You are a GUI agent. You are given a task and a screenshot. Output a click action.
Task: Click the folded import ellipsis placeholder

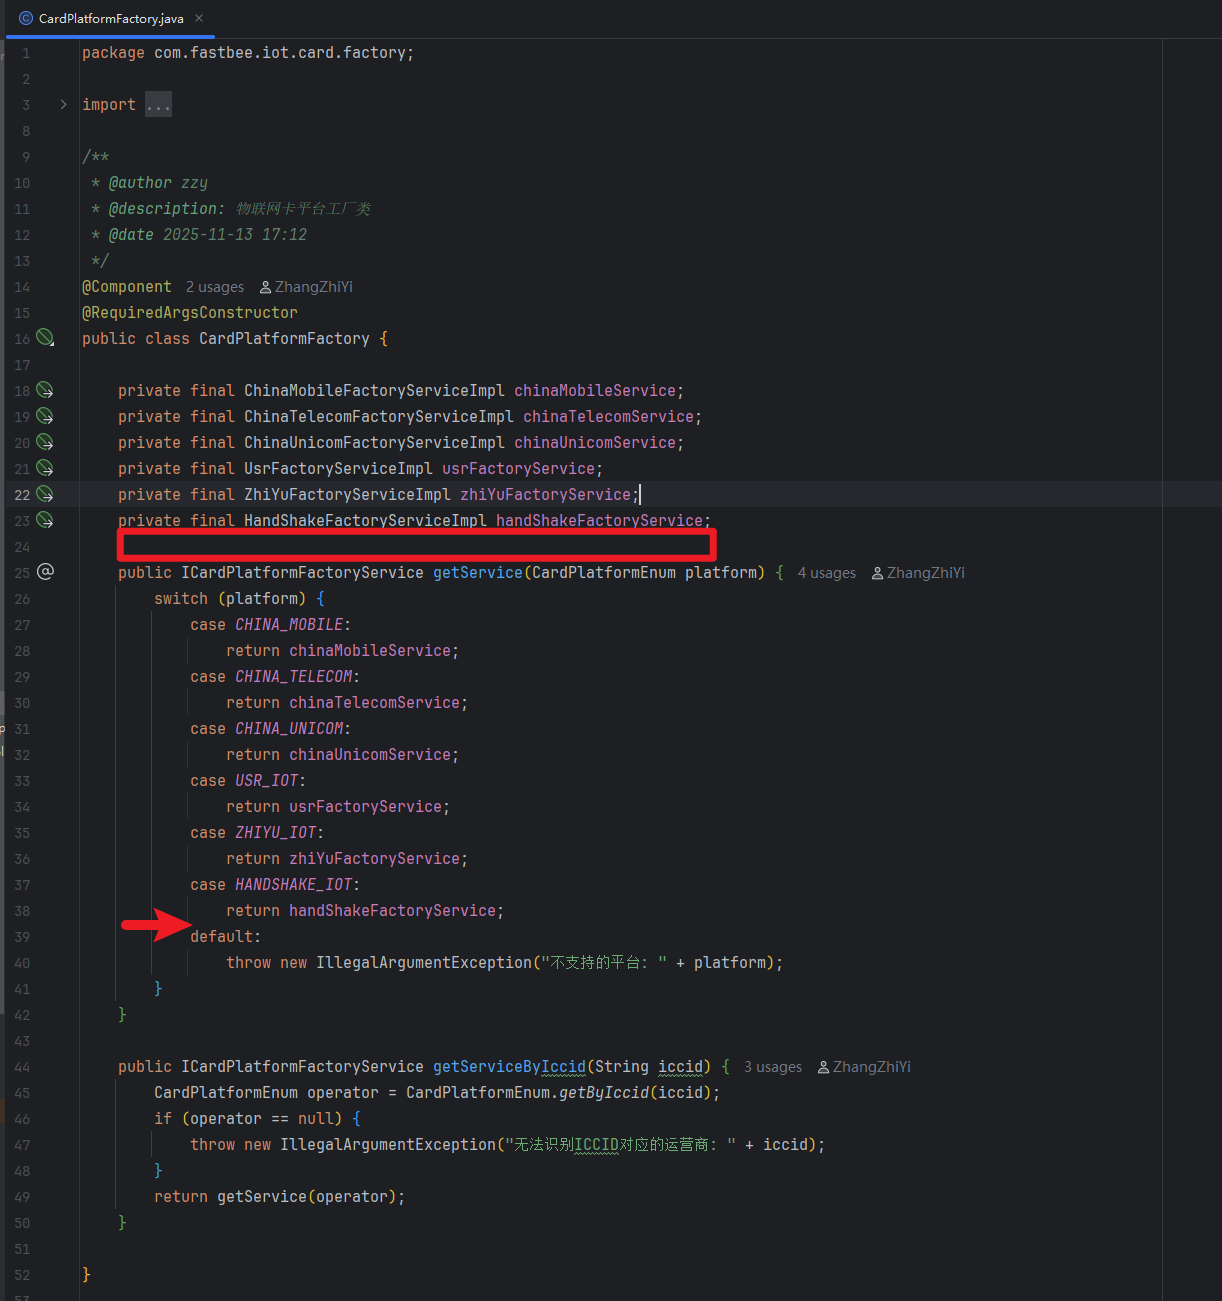tap(158, 105)
